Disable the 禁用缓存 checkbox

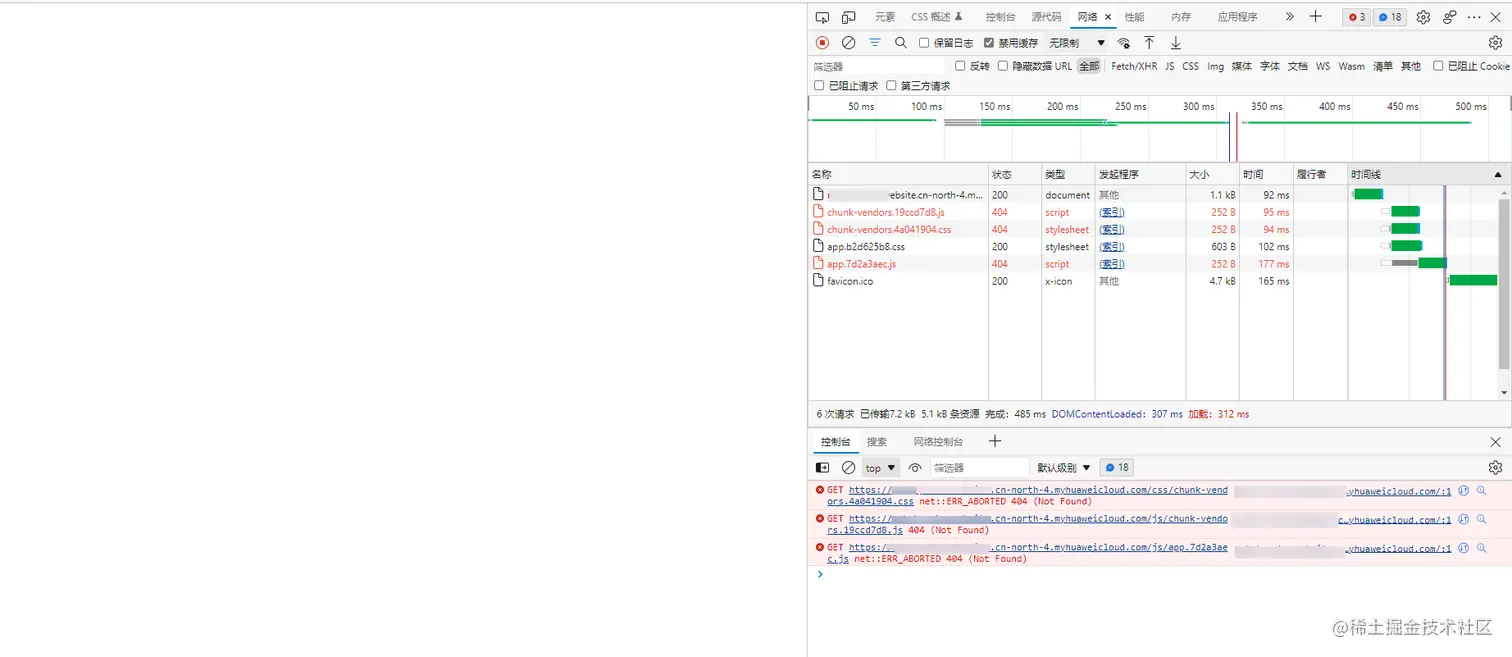989,42
